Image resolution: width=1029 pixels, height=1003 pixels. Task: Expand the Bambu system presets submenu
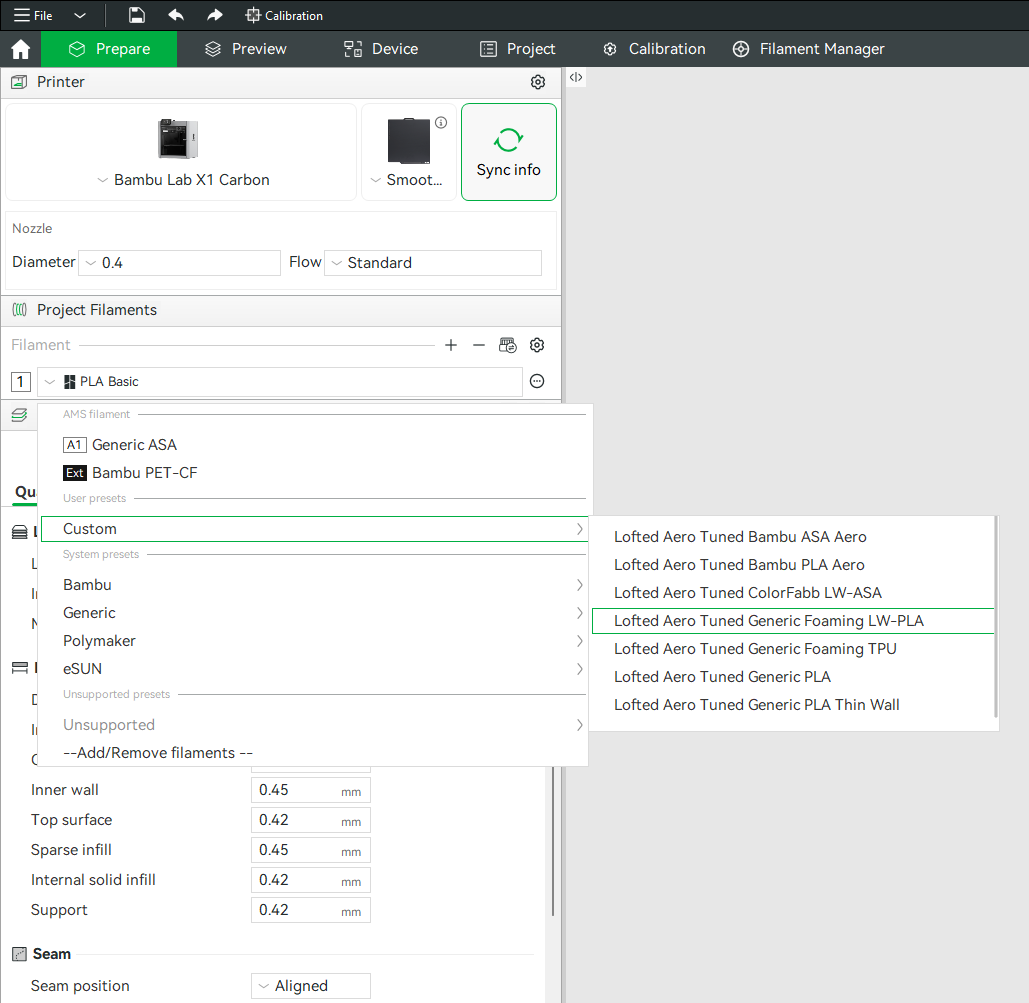coord(314,585)
